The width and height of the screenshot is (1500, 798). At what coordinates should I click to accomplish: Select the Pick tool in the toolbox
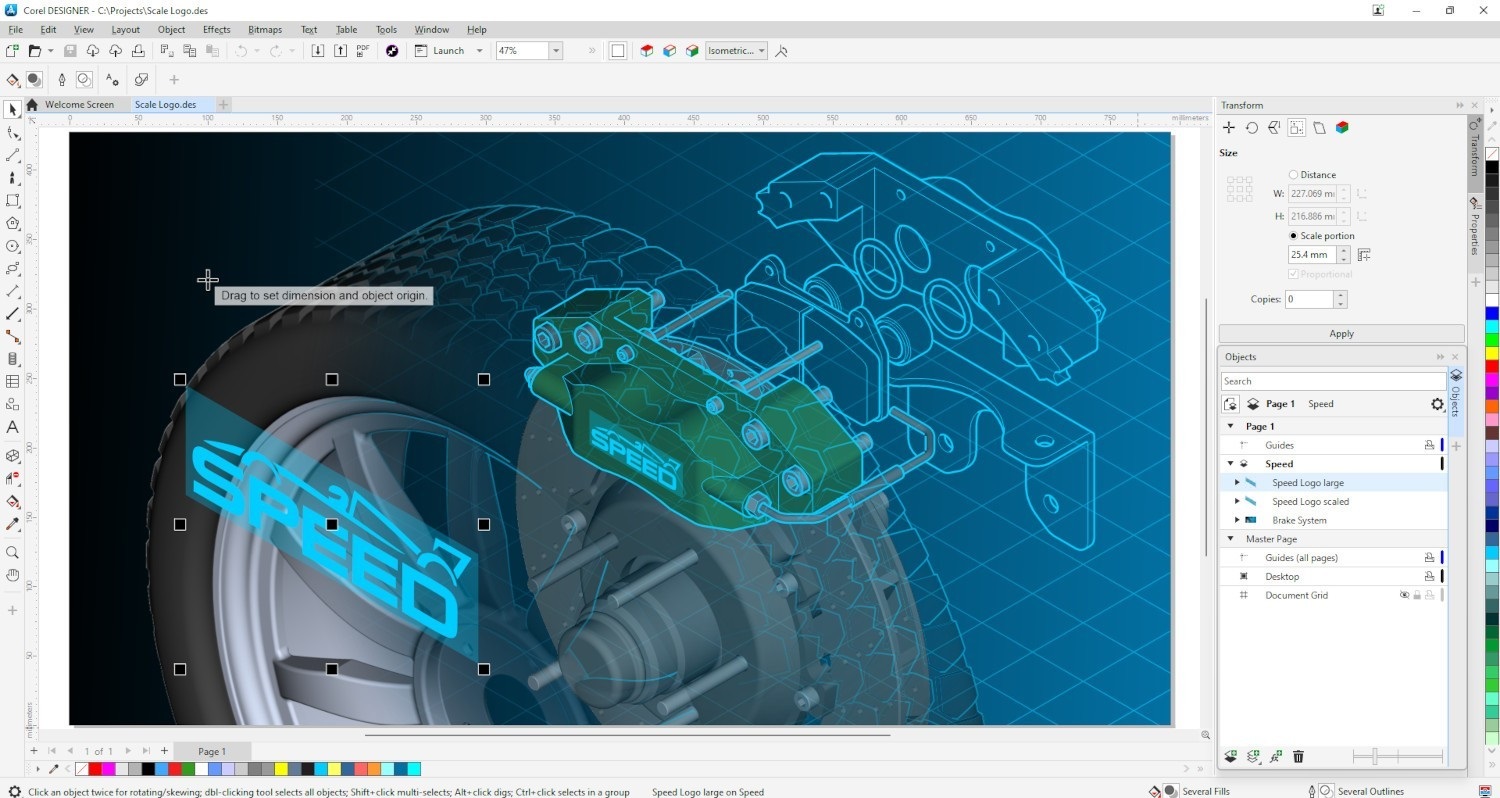pyautogui.click(x=13, y=110)
